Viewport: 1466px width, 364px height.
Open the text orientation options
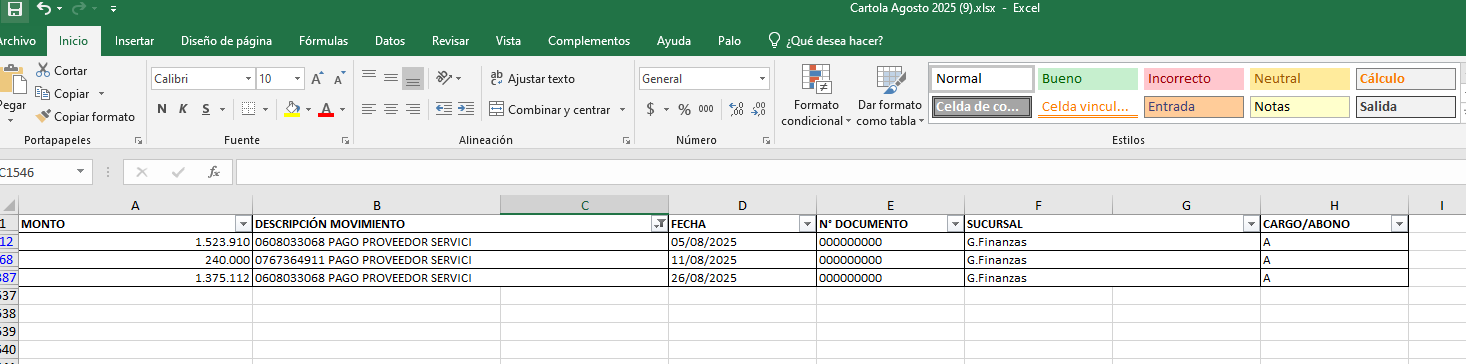tap(449, 78)
